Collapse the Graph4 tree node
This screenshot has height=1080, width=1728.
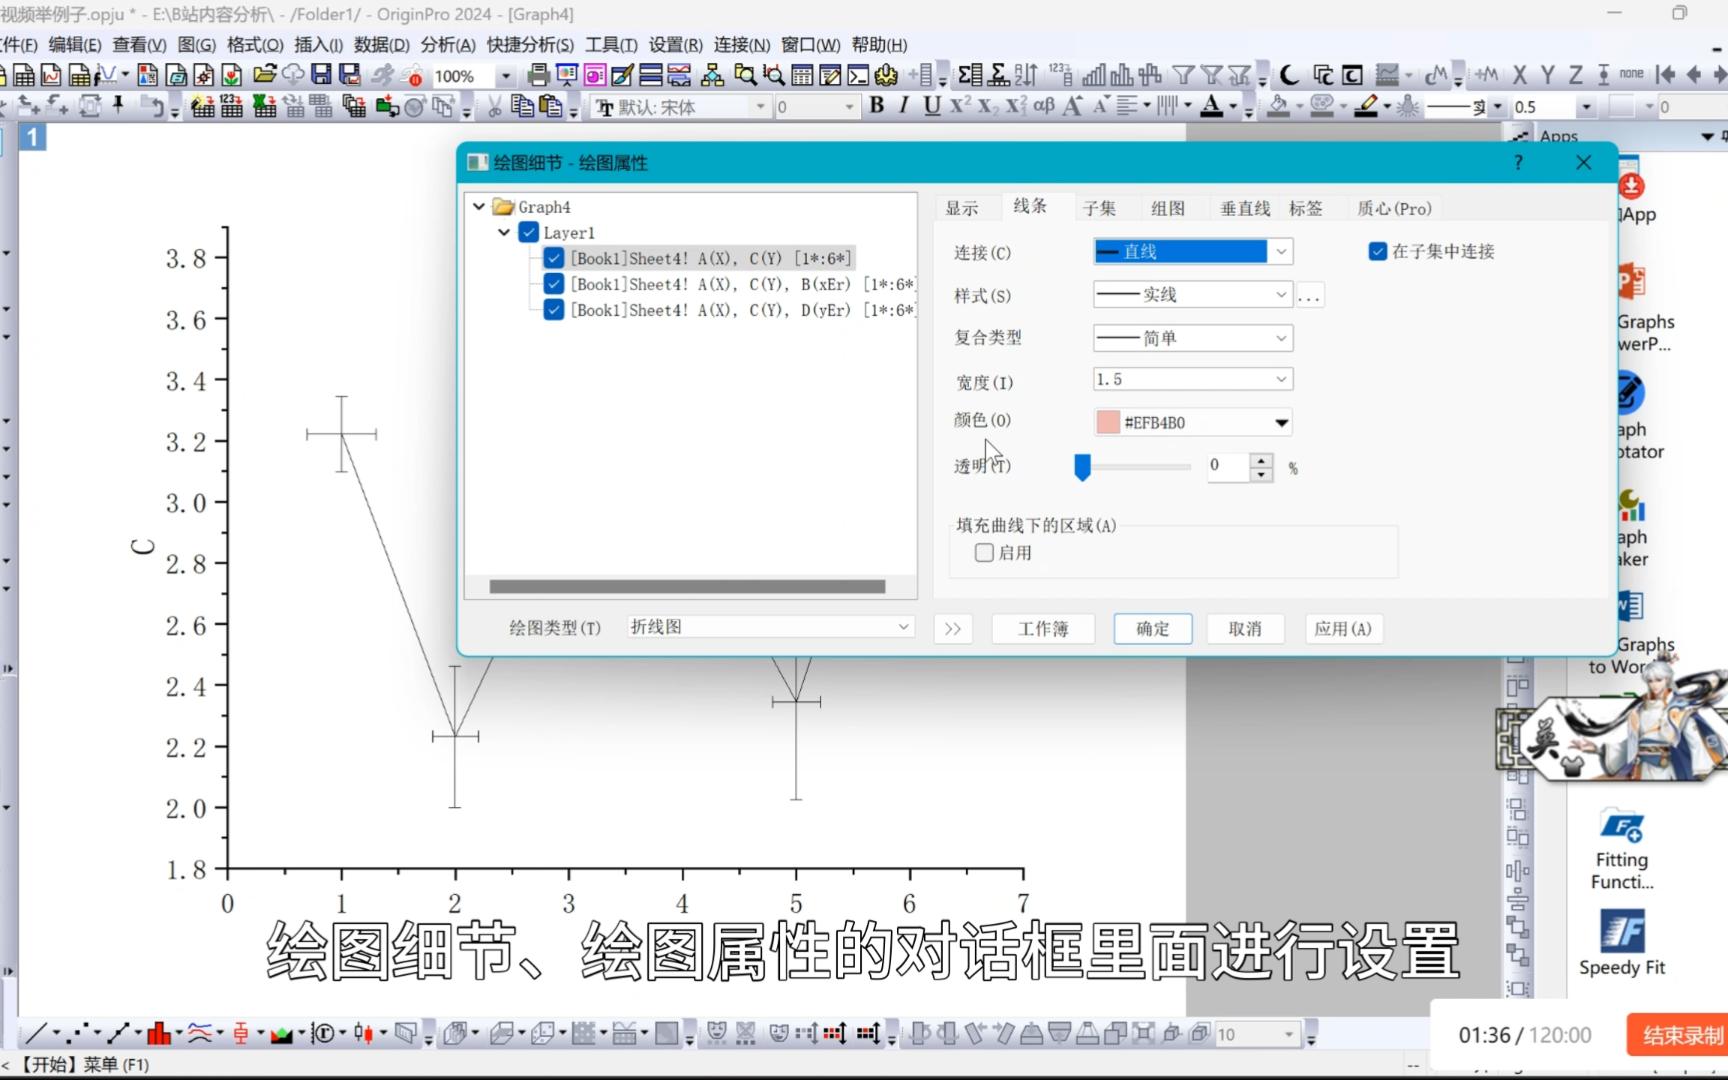pos(479,206)
